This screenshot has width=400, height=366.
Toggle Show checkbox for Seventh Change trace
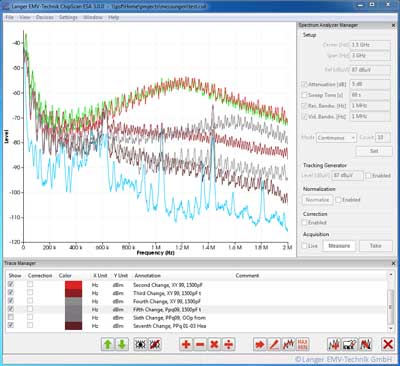pyautogui.click(x=11, y=325)
